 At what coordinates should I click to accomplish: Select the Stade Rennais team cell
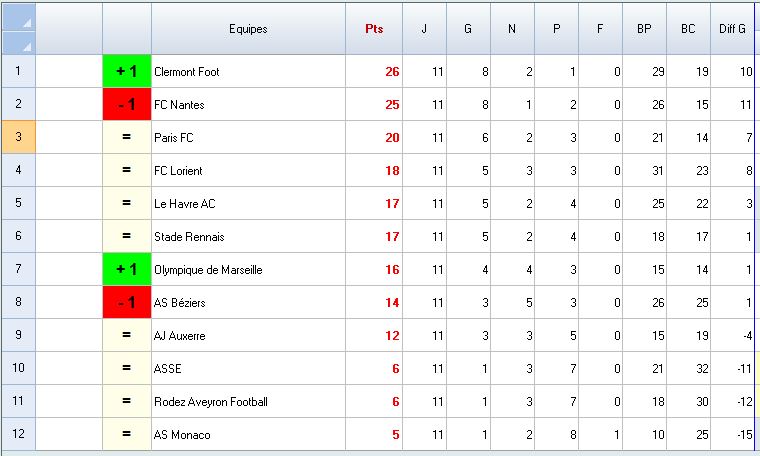[x=248, y=236]
